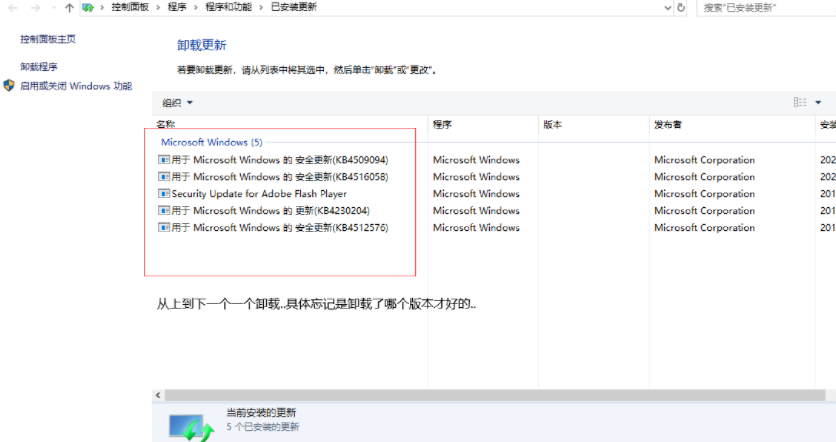Click the 程序 breadcrumb in address bar
The image size is (836, 442).
tap(175, 8)
